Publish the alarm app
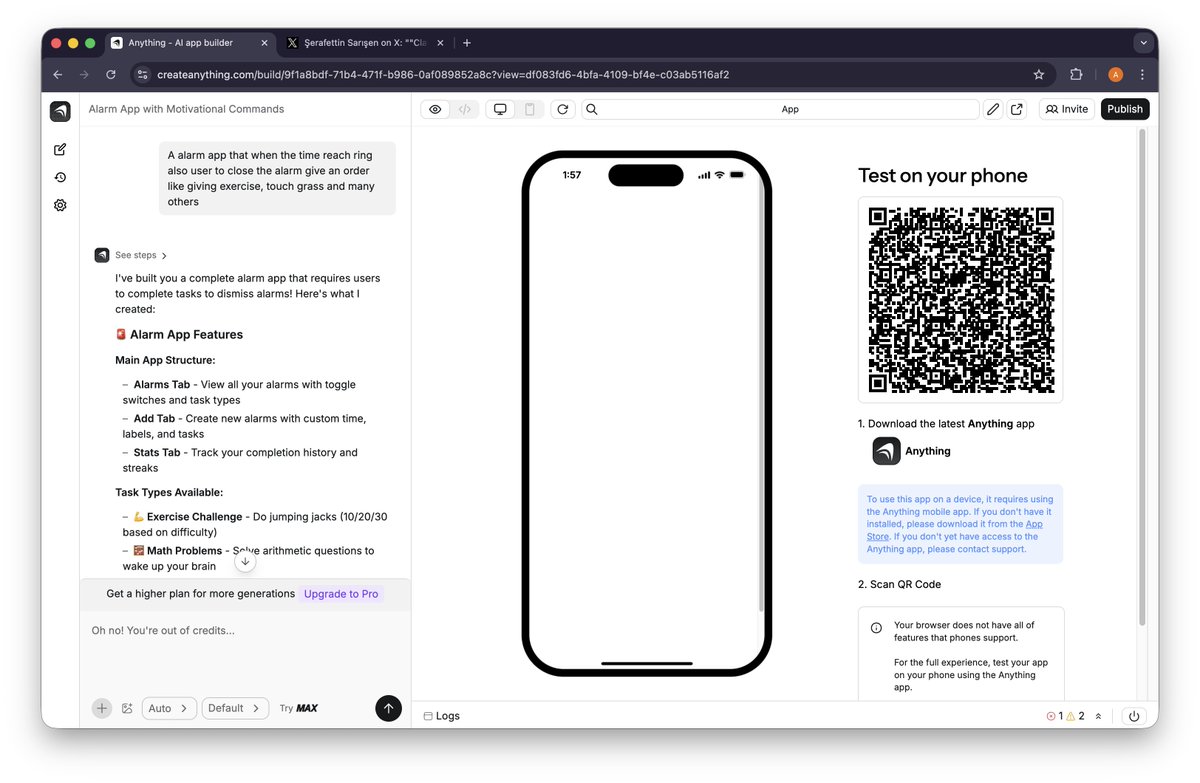The image size is (1200, 783). pyautogui.click(x=1124, y=109)
